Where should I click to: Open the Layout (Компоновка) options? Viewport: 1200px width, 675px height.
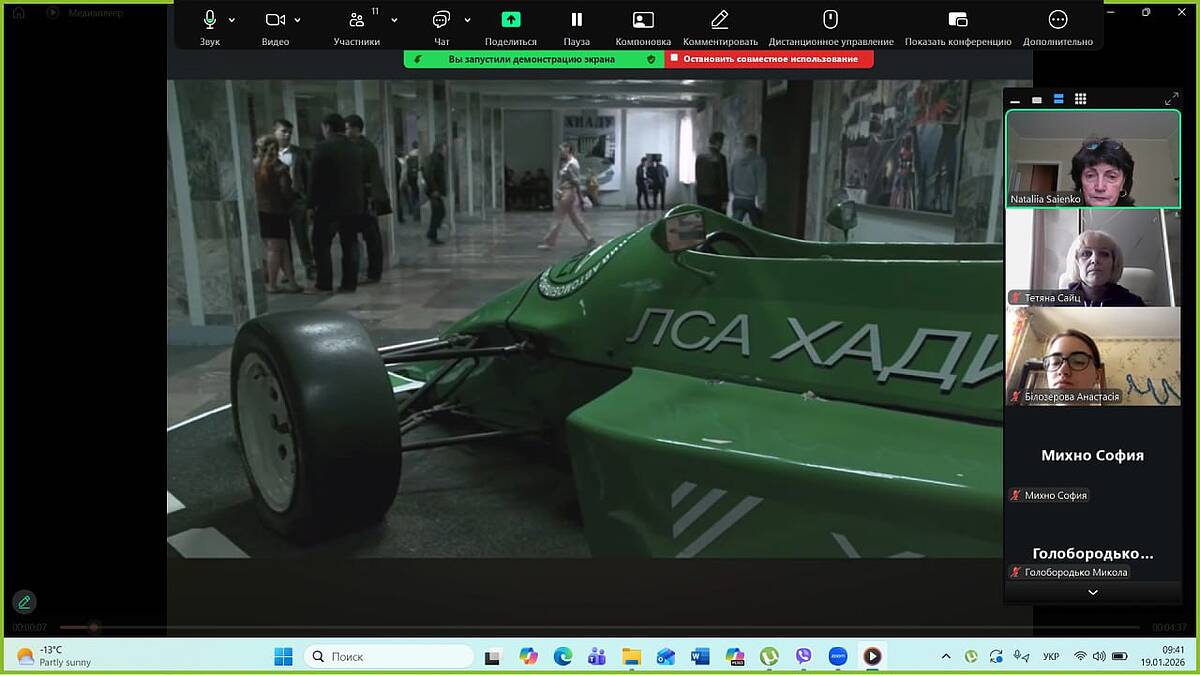[643, 20]
